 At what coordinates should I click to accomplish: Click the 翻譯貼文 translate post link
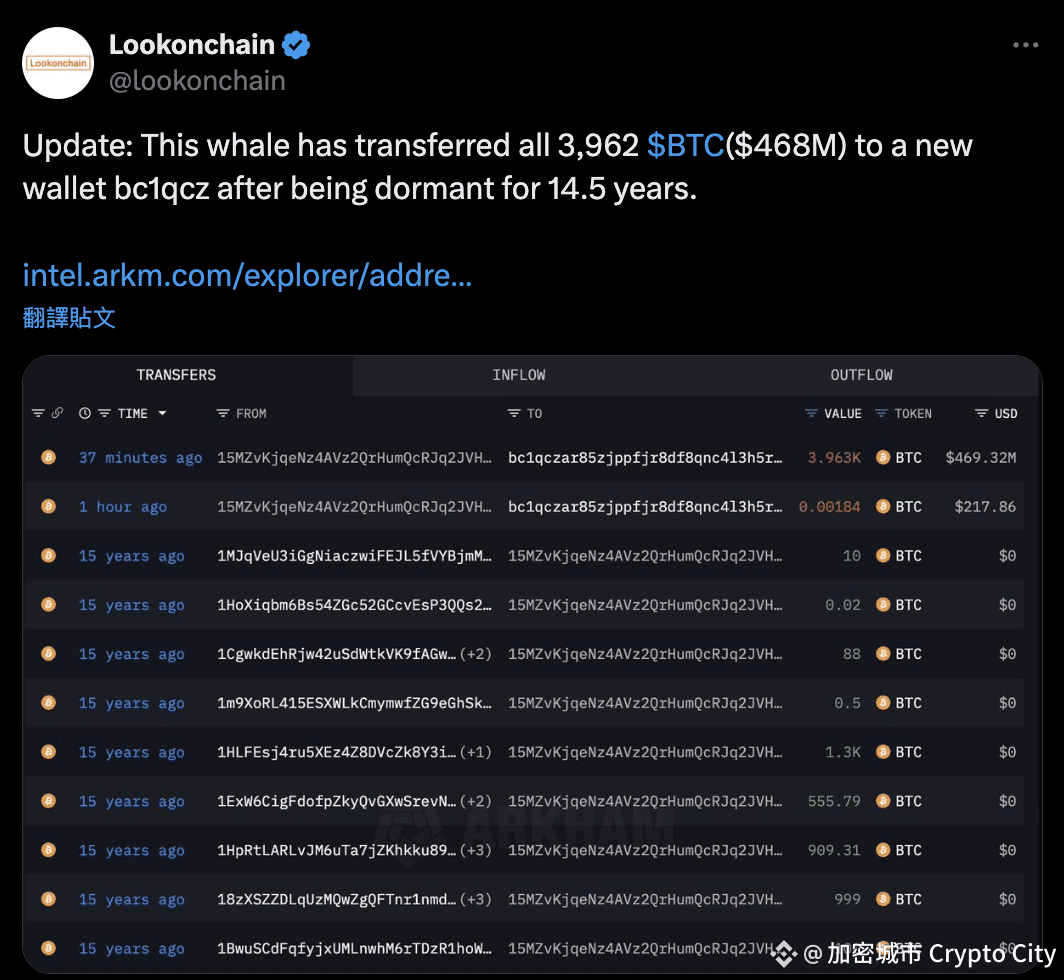tap(69, 318)
